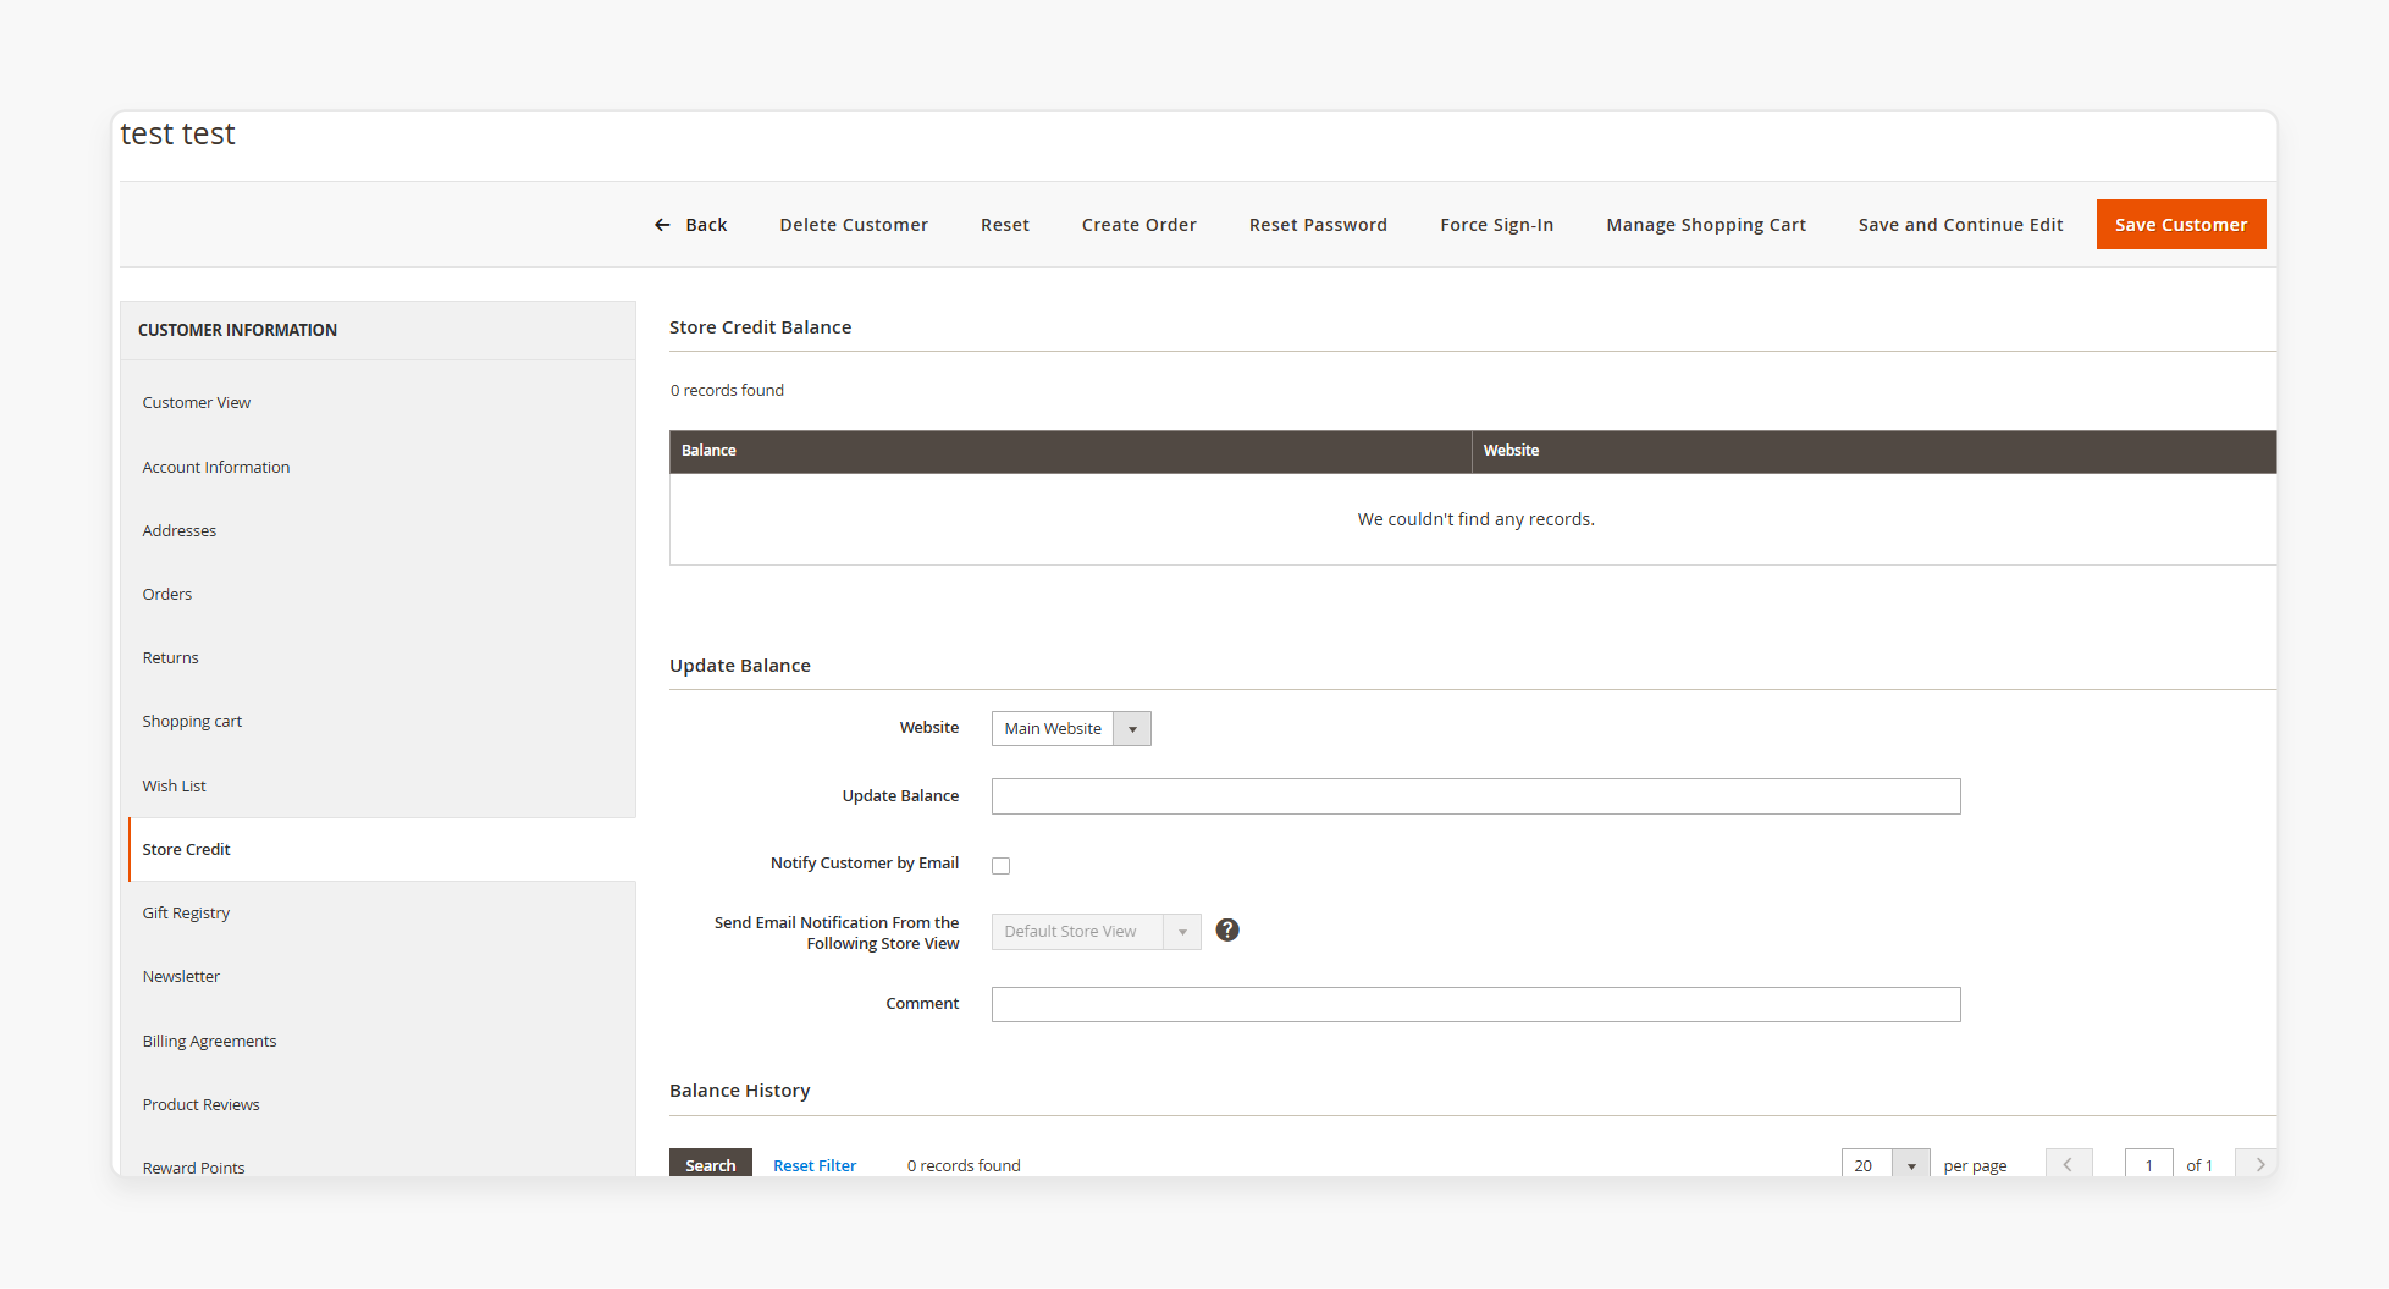Switch to the Newsletter tab
2389x1289 pixels.
[181, 976]
